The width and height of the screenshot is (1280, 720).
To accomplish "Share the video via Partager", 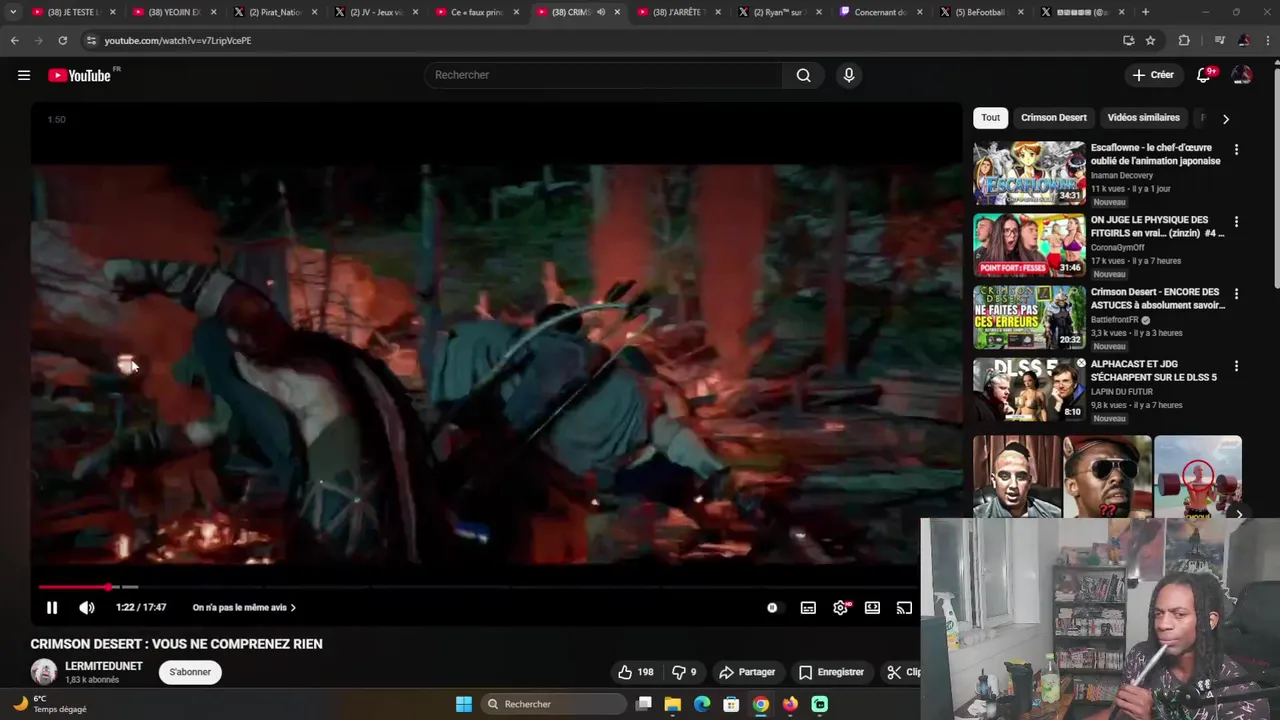I will (x=747, y=672).
